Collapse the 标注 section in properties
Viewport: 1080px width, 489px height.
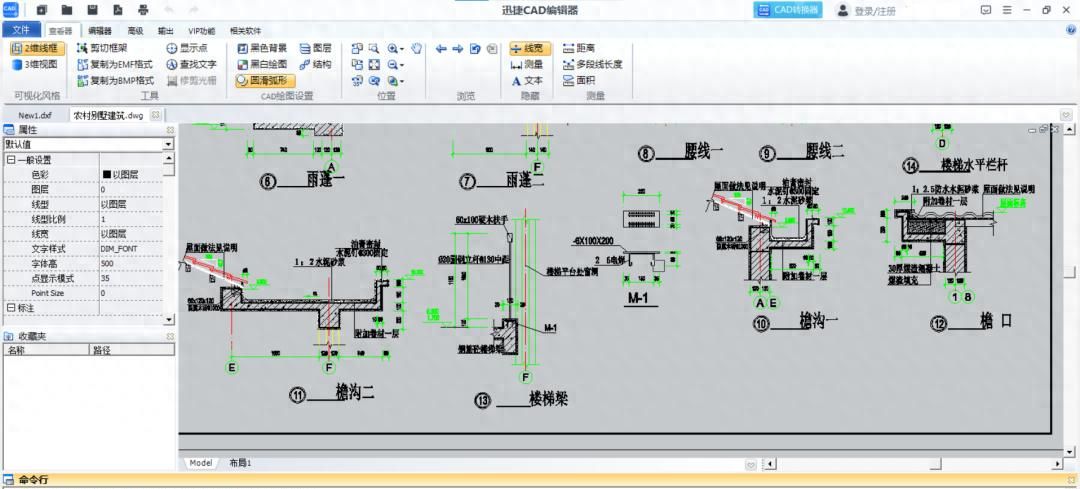point(10,308)
